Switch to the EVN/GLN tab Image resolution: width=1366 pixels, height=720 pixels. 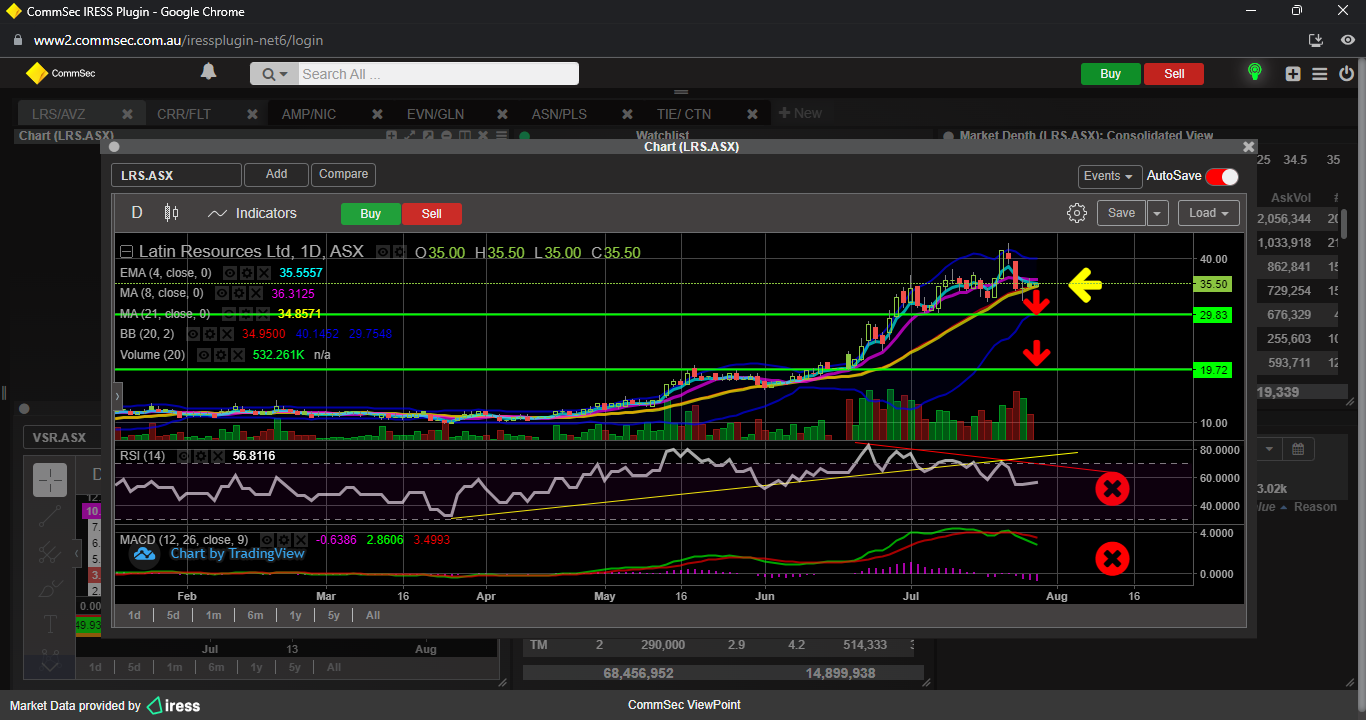[435, 114]
